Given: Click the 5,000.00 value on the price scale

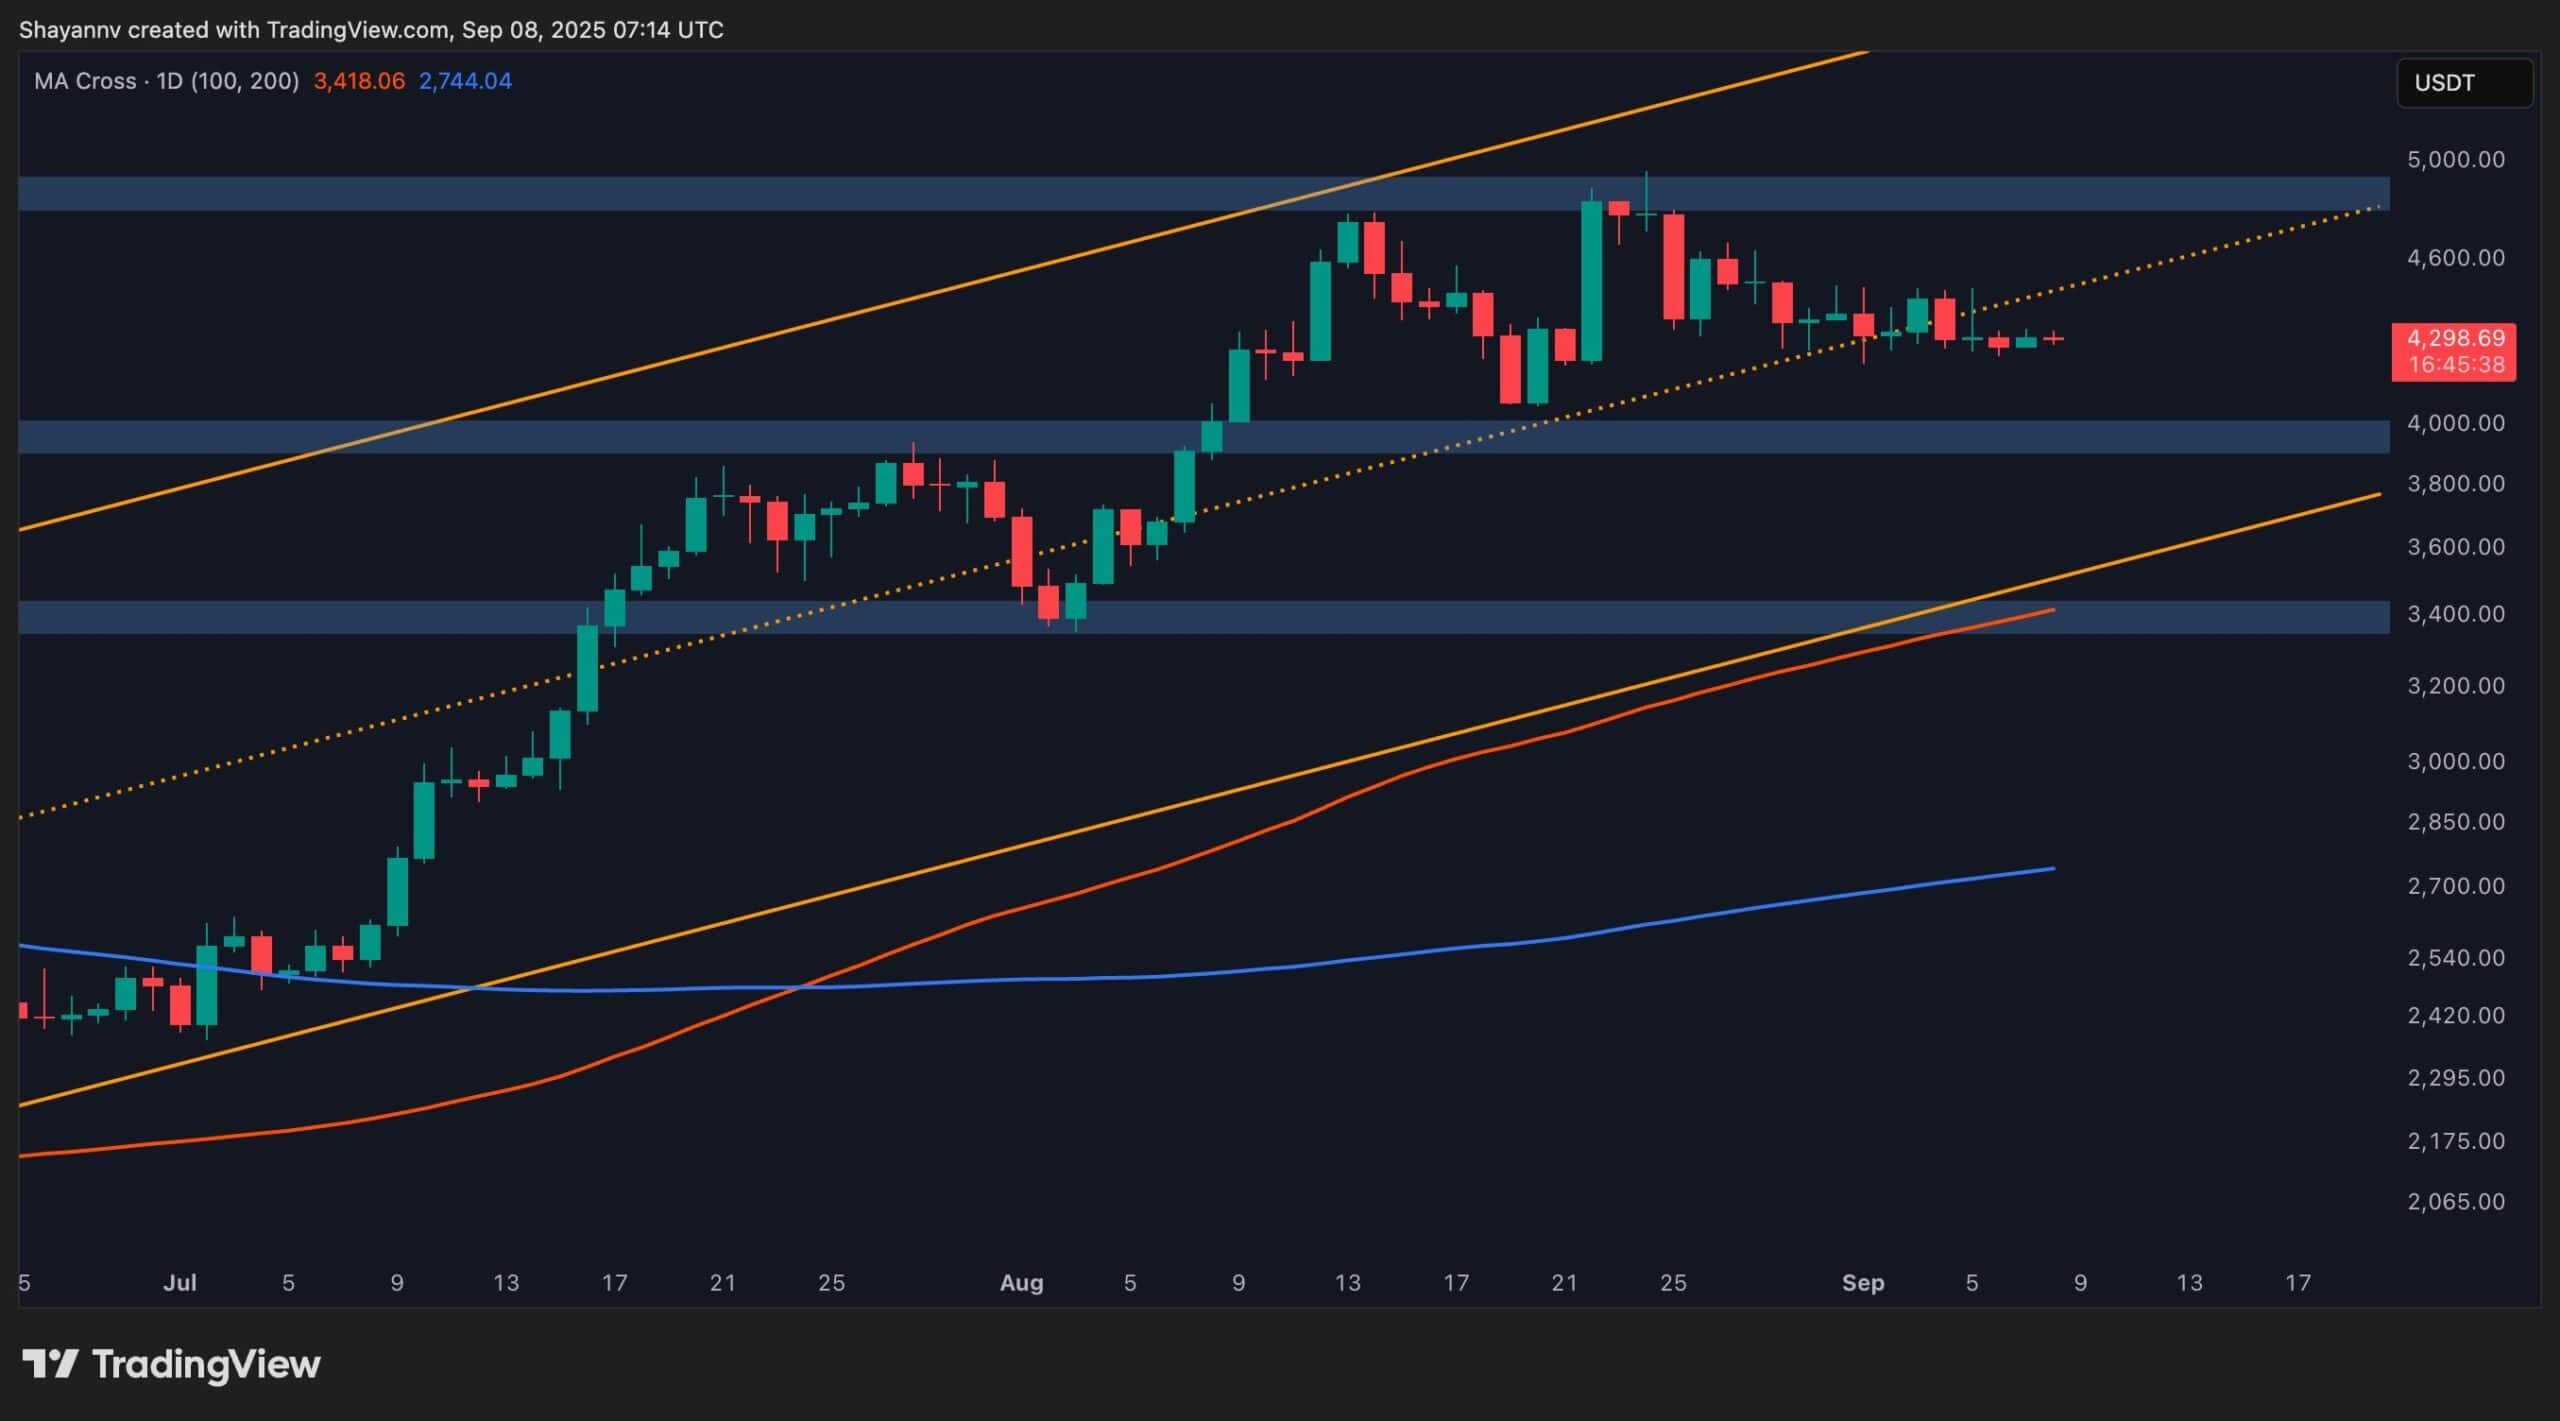Looking at the screenshot, I should point(2459,159).
